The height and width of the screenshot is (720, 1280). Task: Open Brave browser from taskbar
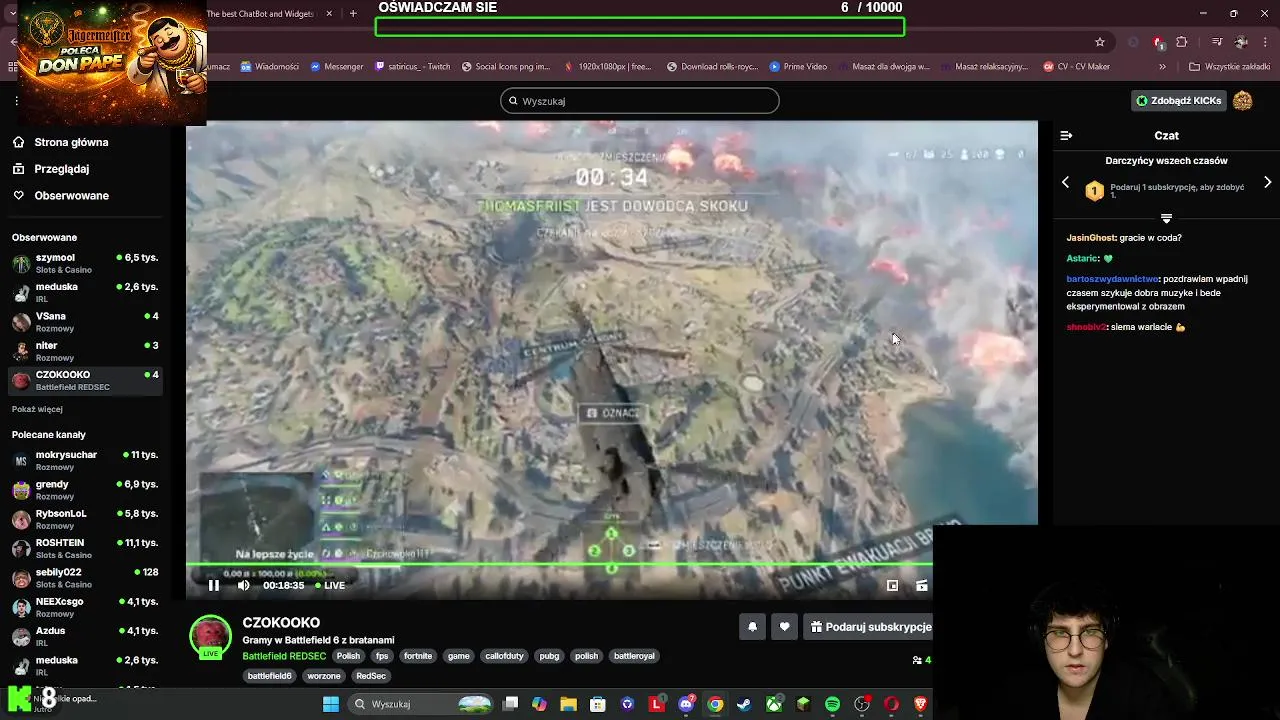(x=921, y=704)
